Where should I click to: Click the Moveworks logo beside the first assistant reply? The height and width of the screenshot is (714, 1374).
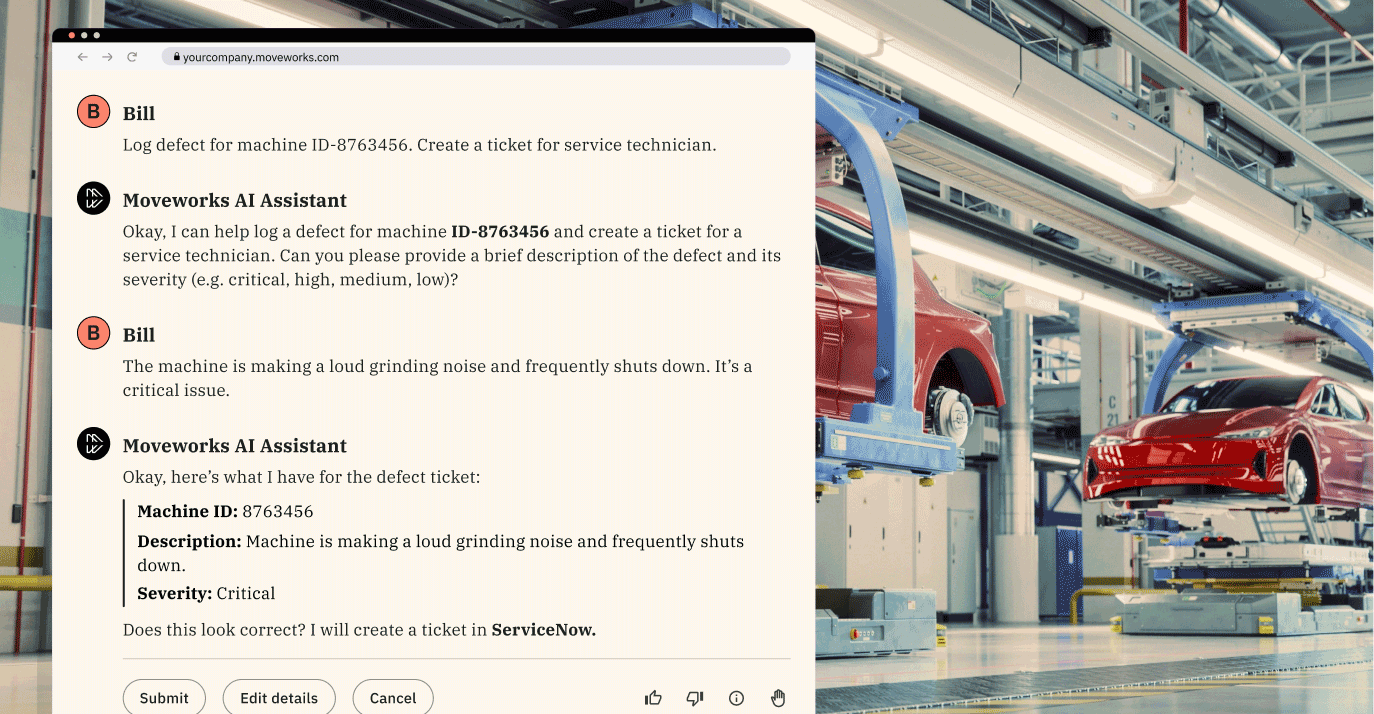93,198
